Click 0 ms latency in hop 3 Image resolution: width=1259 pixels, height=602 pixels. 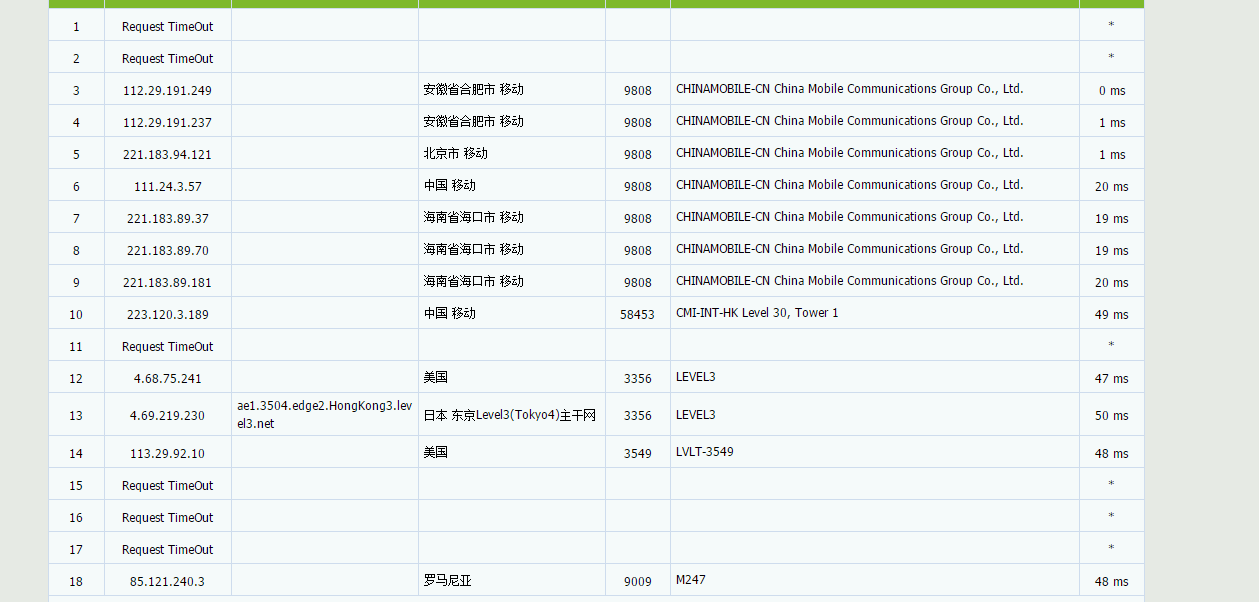pyautogui.click(x=1111, y=90)
